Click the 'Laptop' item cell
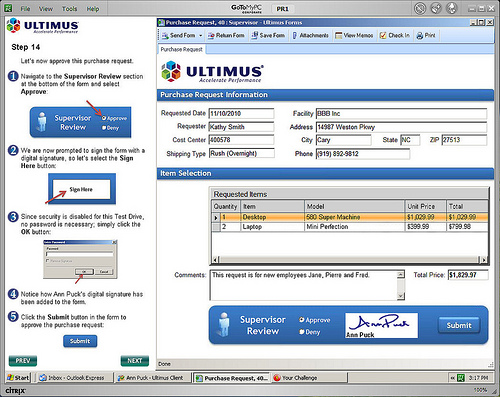Image resolution: width=500 pixels, height=397 pixels. [272, 227]
